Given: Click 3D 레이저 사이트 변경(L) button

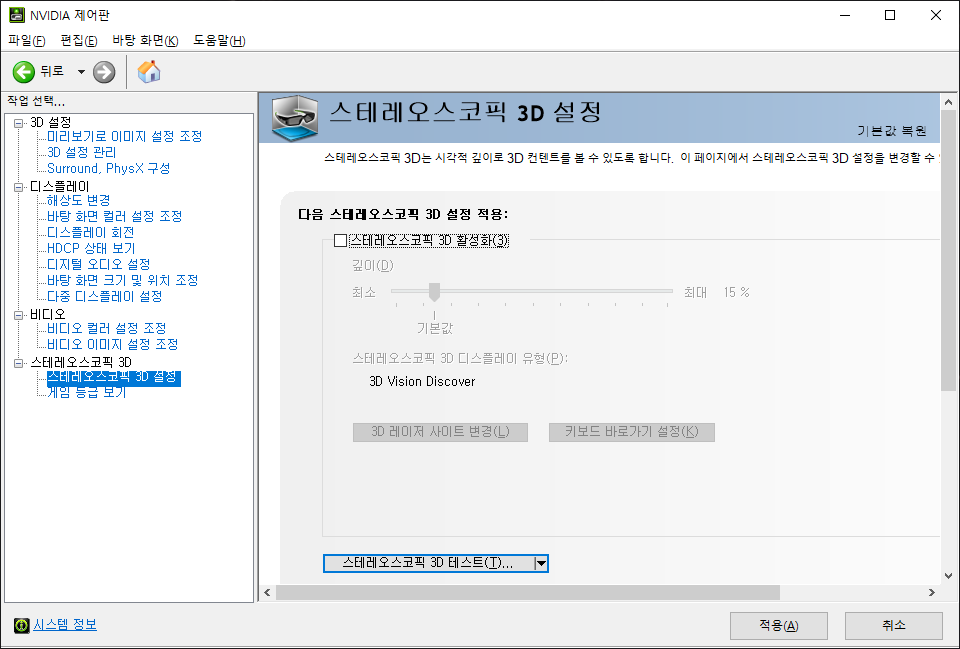Looking at the screenshot, I should point(440,432).
